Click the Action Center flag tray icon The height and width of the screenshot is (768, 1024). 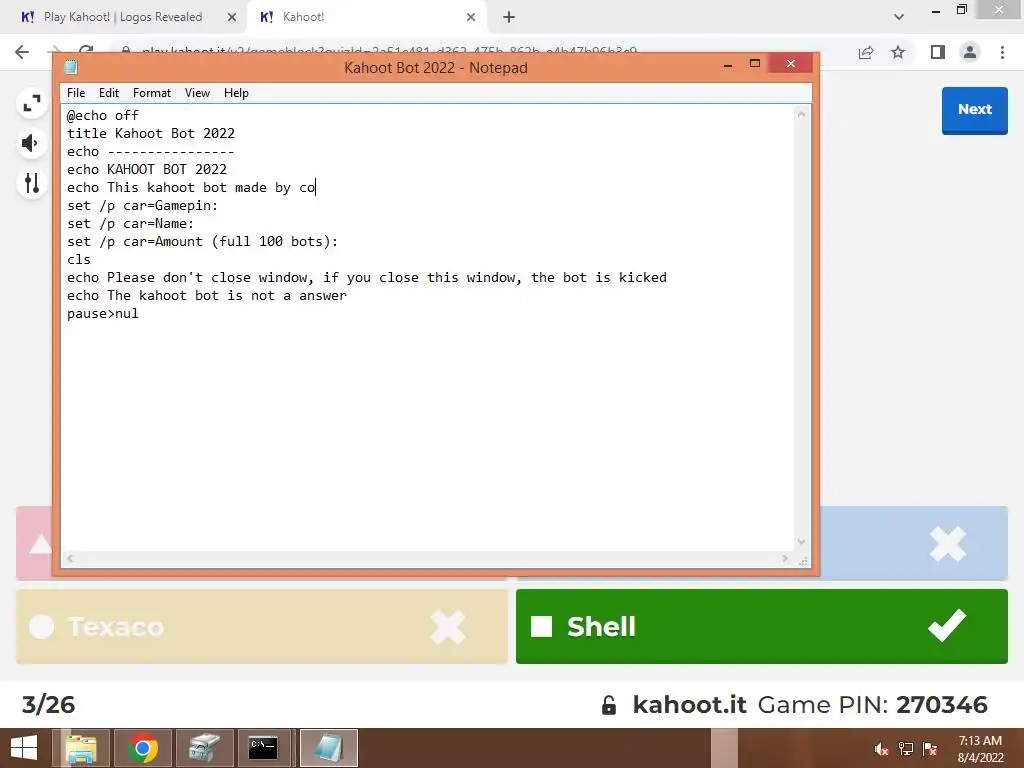930,749
